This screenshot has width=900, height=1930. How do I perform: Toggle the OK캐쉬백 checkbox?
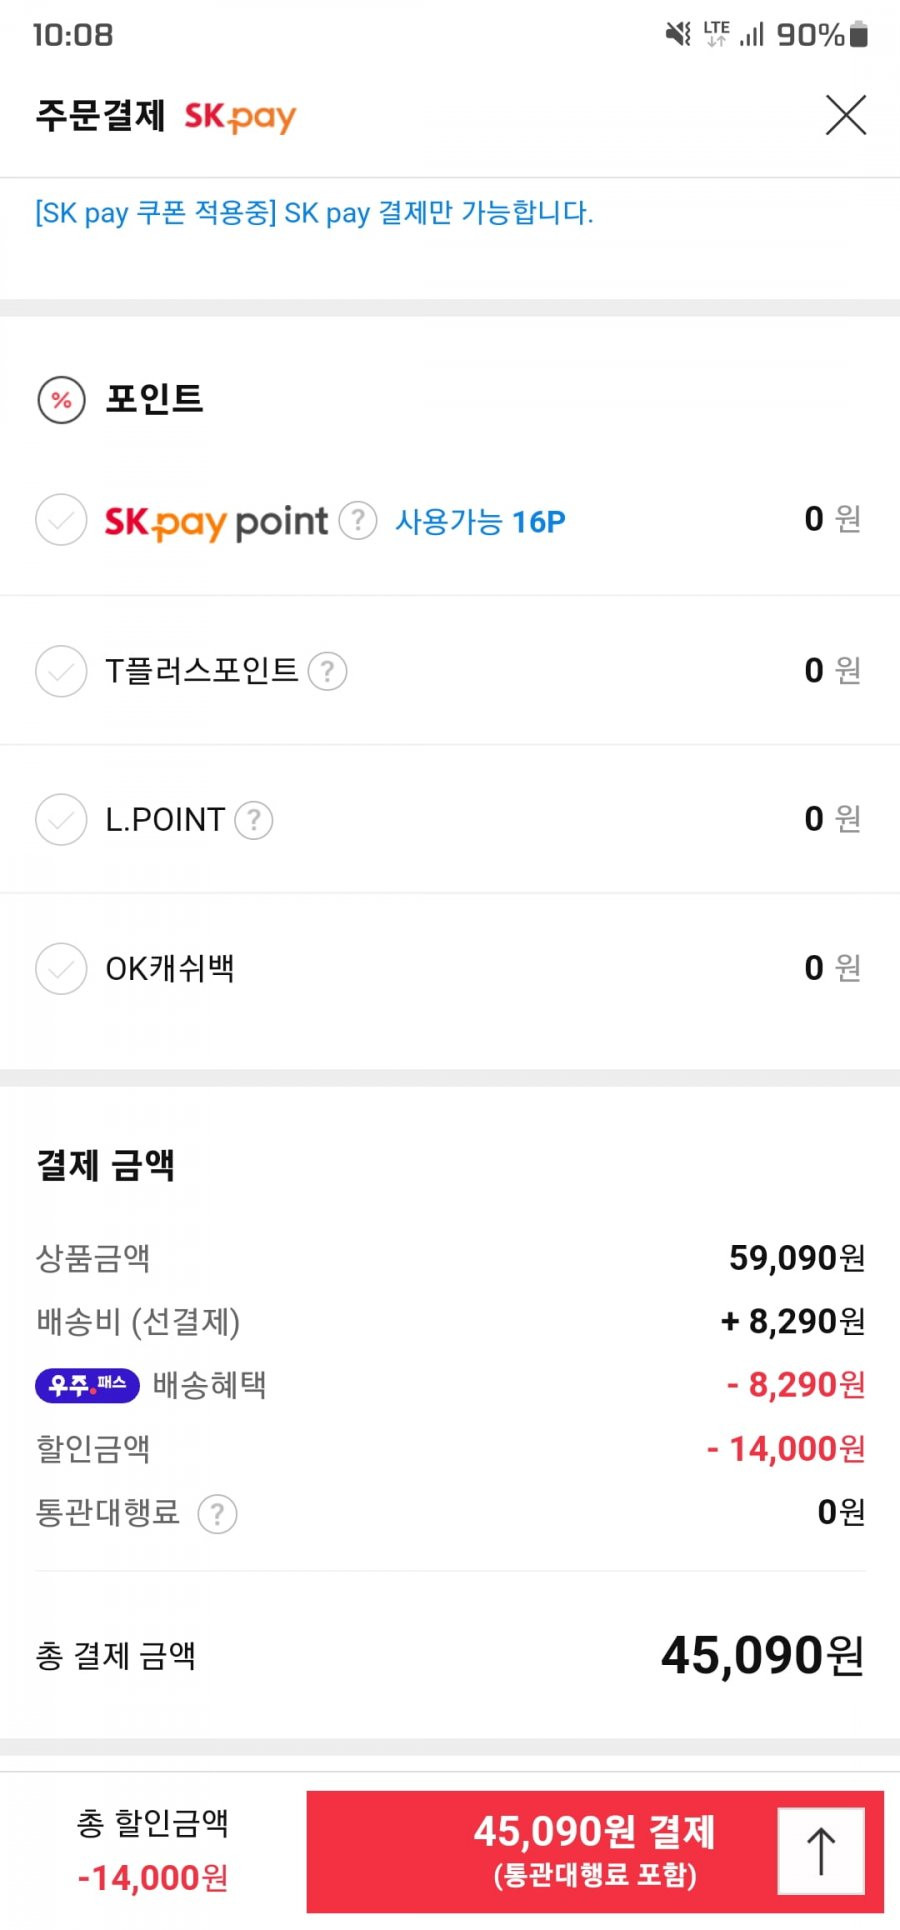click(x=61, y=968)
